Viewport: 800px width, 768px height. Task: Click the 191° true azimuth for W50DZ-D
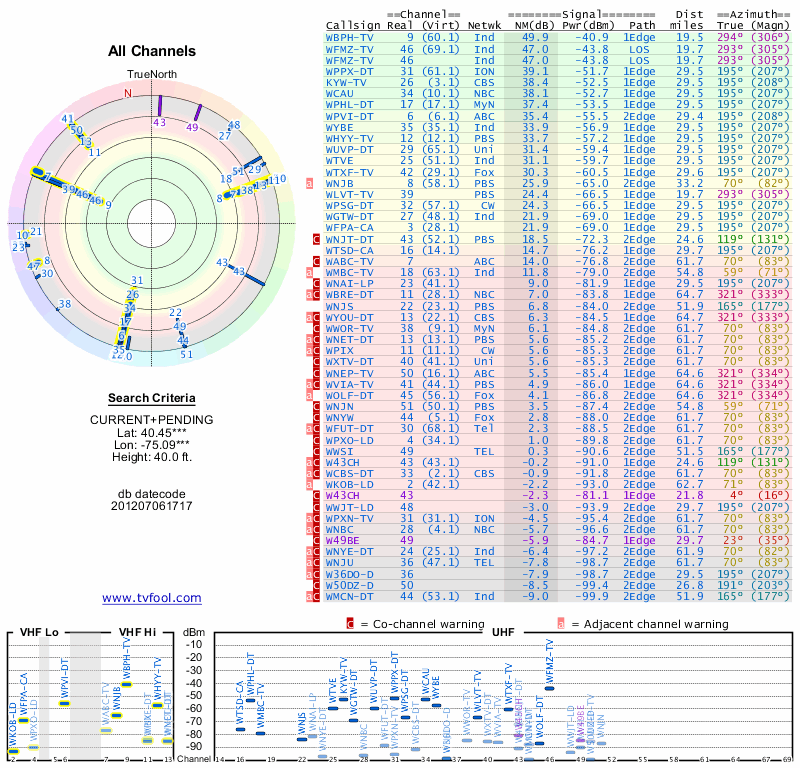tap(730, 585)
